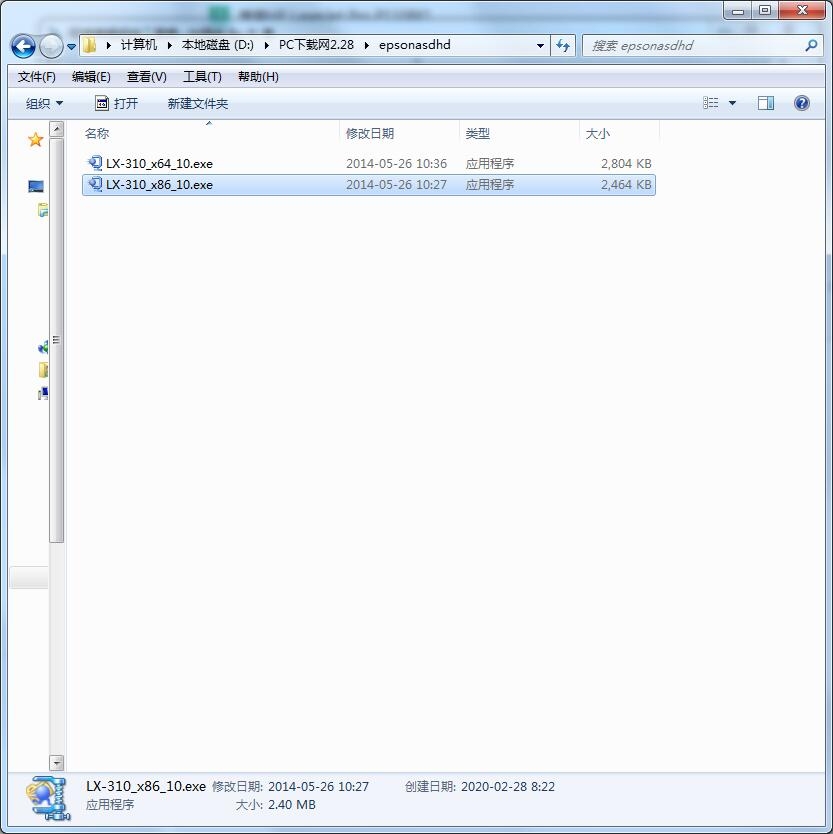Select PC下载网2.28 in the address path
This screenshot has width=833, height=834.
coord(316,45)
